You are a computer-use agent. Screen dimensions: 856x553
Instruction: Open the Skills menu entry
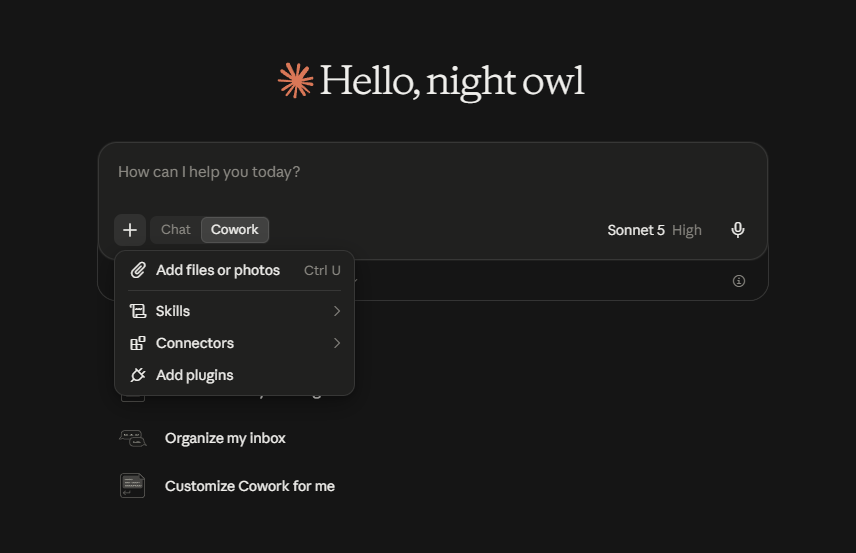[x=235, y=311]
